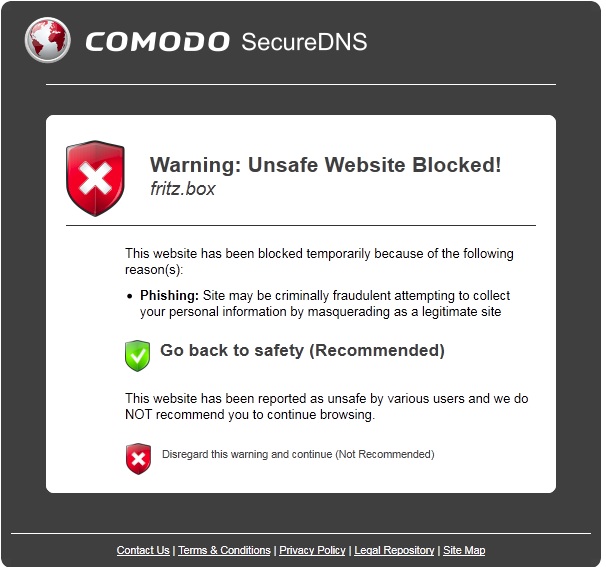Disregard this warning and continue link
Image resolution: width=606 pixels, height=567 pixels.
click(x=298, y=454)
